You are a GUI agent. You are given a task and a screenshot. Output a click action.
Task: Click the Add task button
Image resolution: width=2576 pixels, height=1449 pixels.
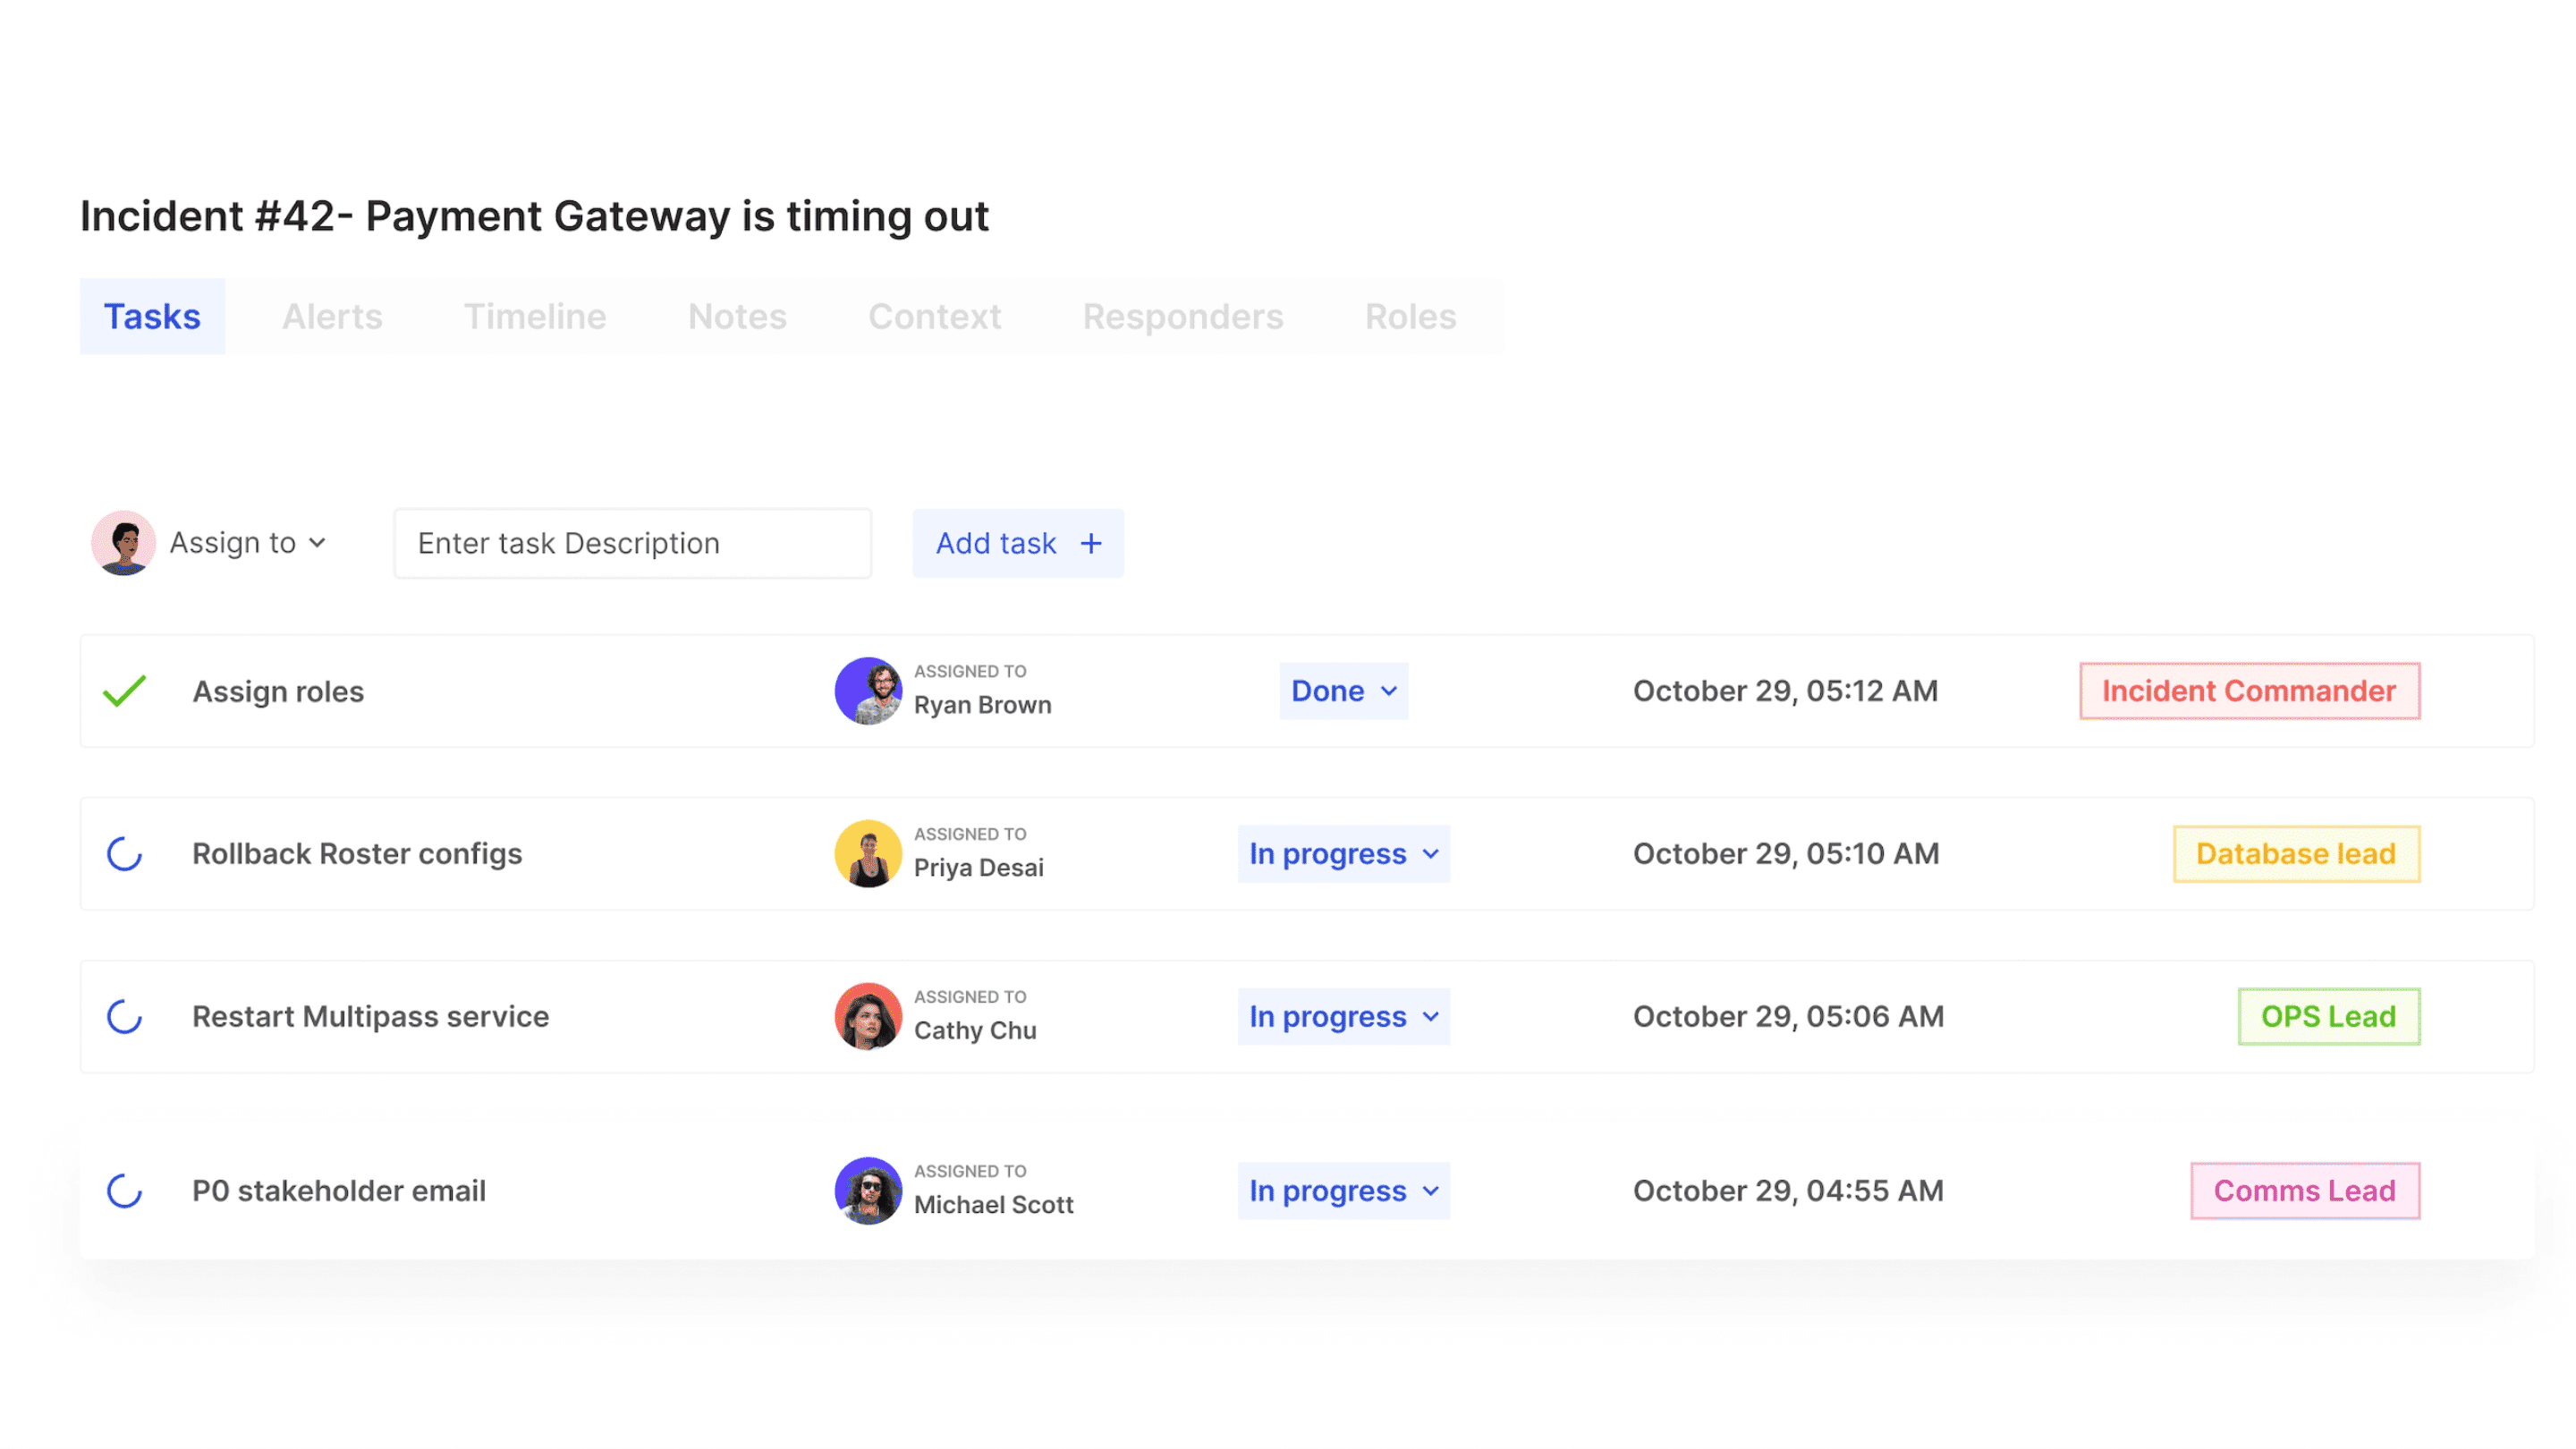[x=1018, y=543]
